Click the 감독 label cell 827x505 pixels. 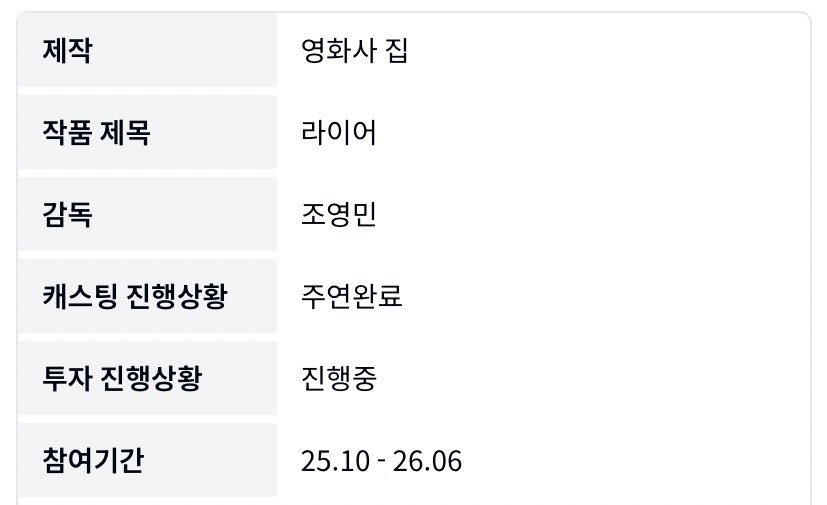pos(147,214)
